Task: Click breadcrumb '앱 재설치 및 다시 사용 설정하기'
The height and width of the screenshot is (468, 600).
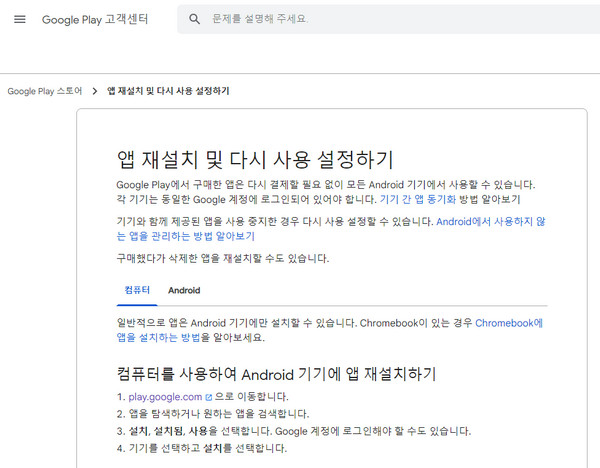Action: click(168, 91)
